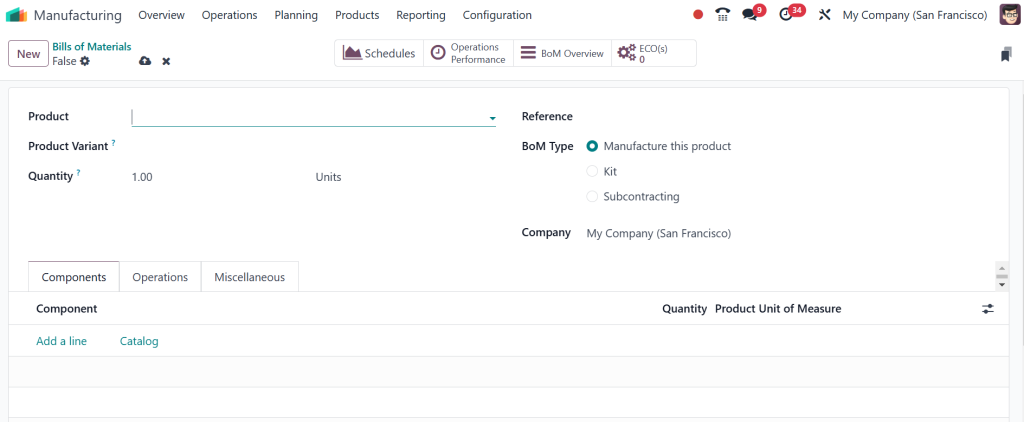The image size is (1024, 422).
Task: Click the bookmark icon at right
Action: click(x=1006, y=55)
